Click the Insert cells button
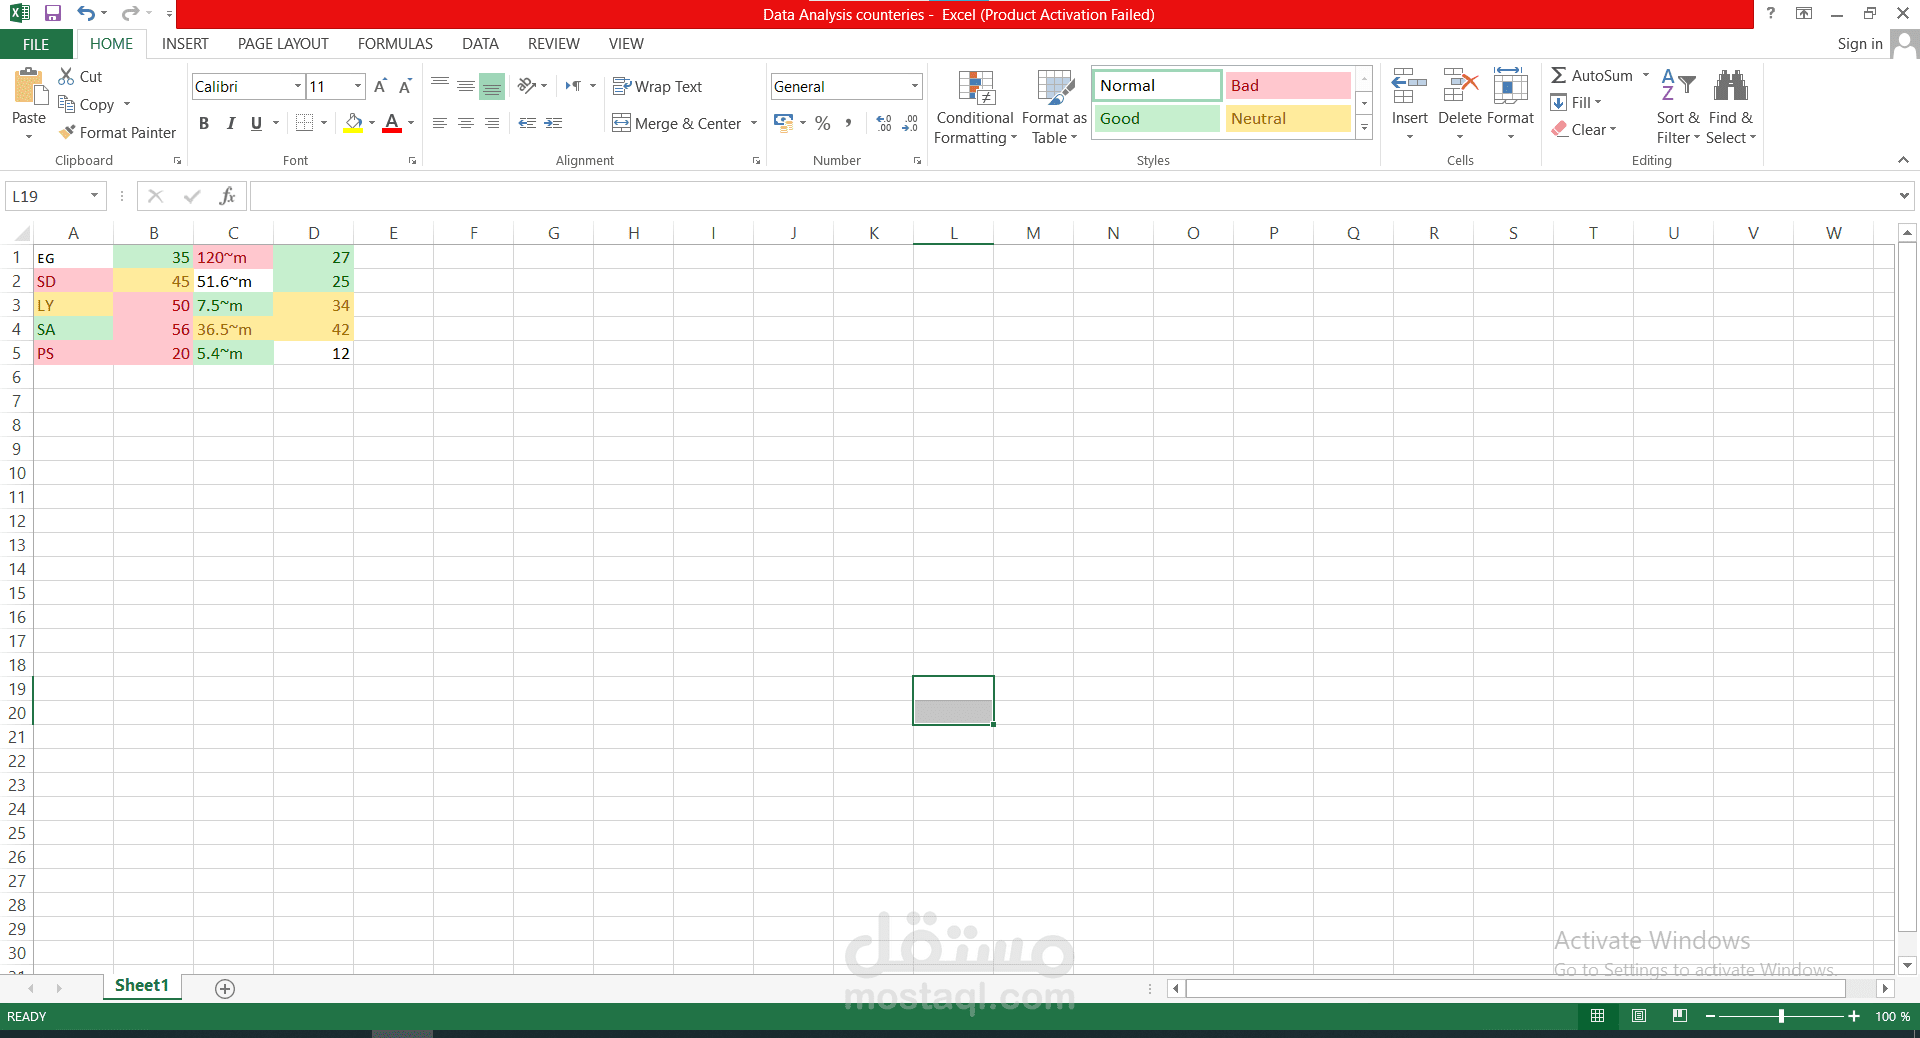Image resolution: width=1920 pixels, height=1038 pixels. pos(1409,104)
